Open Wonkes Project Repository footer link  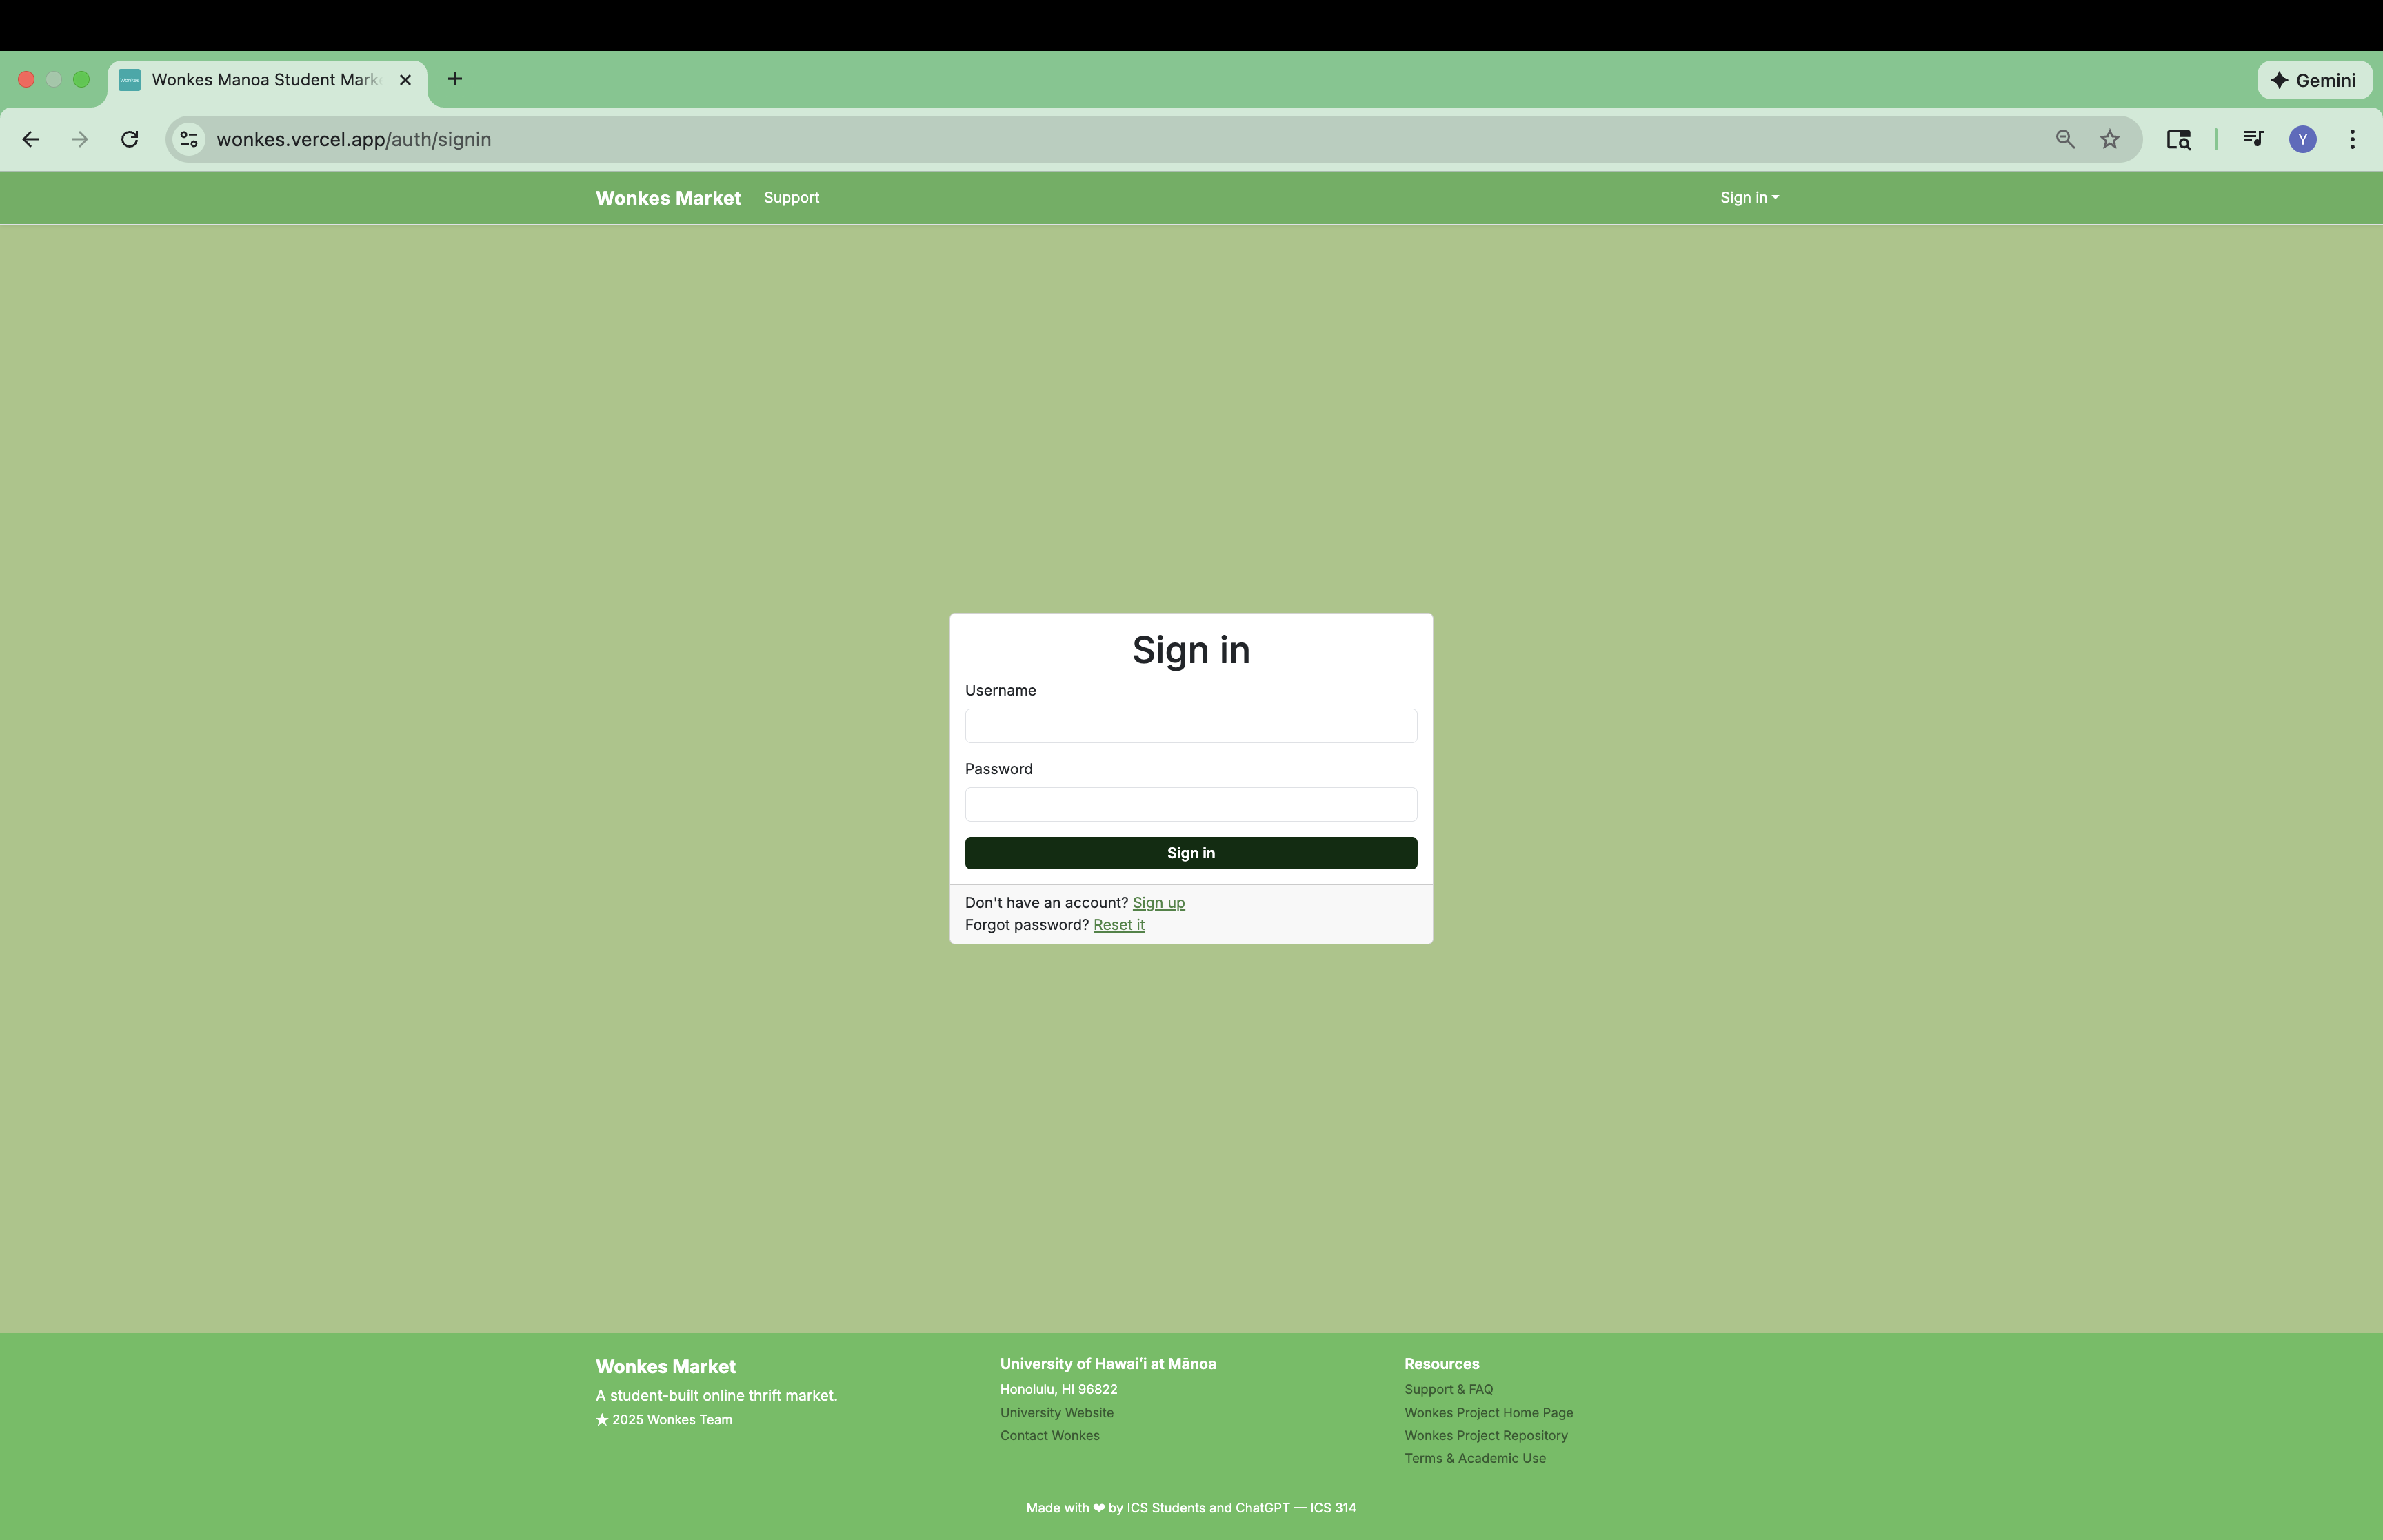(1485, 1435)
